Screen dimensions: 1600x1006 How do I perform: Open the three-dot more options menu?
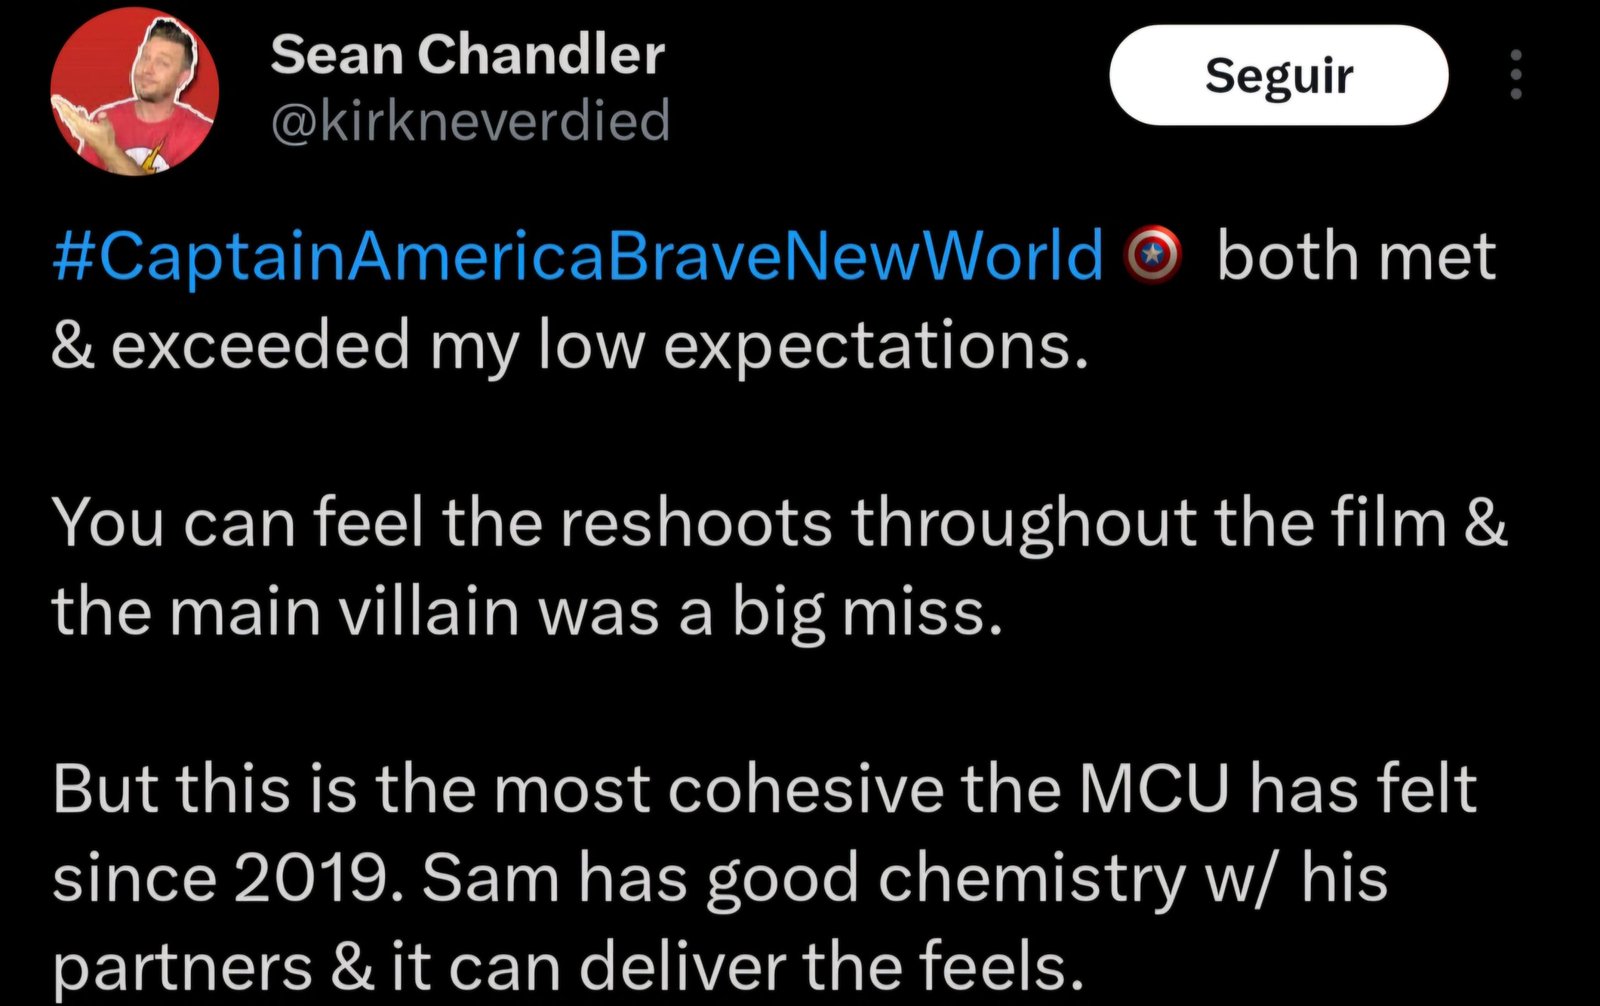pyautogui.click(x=1516, y=75)
